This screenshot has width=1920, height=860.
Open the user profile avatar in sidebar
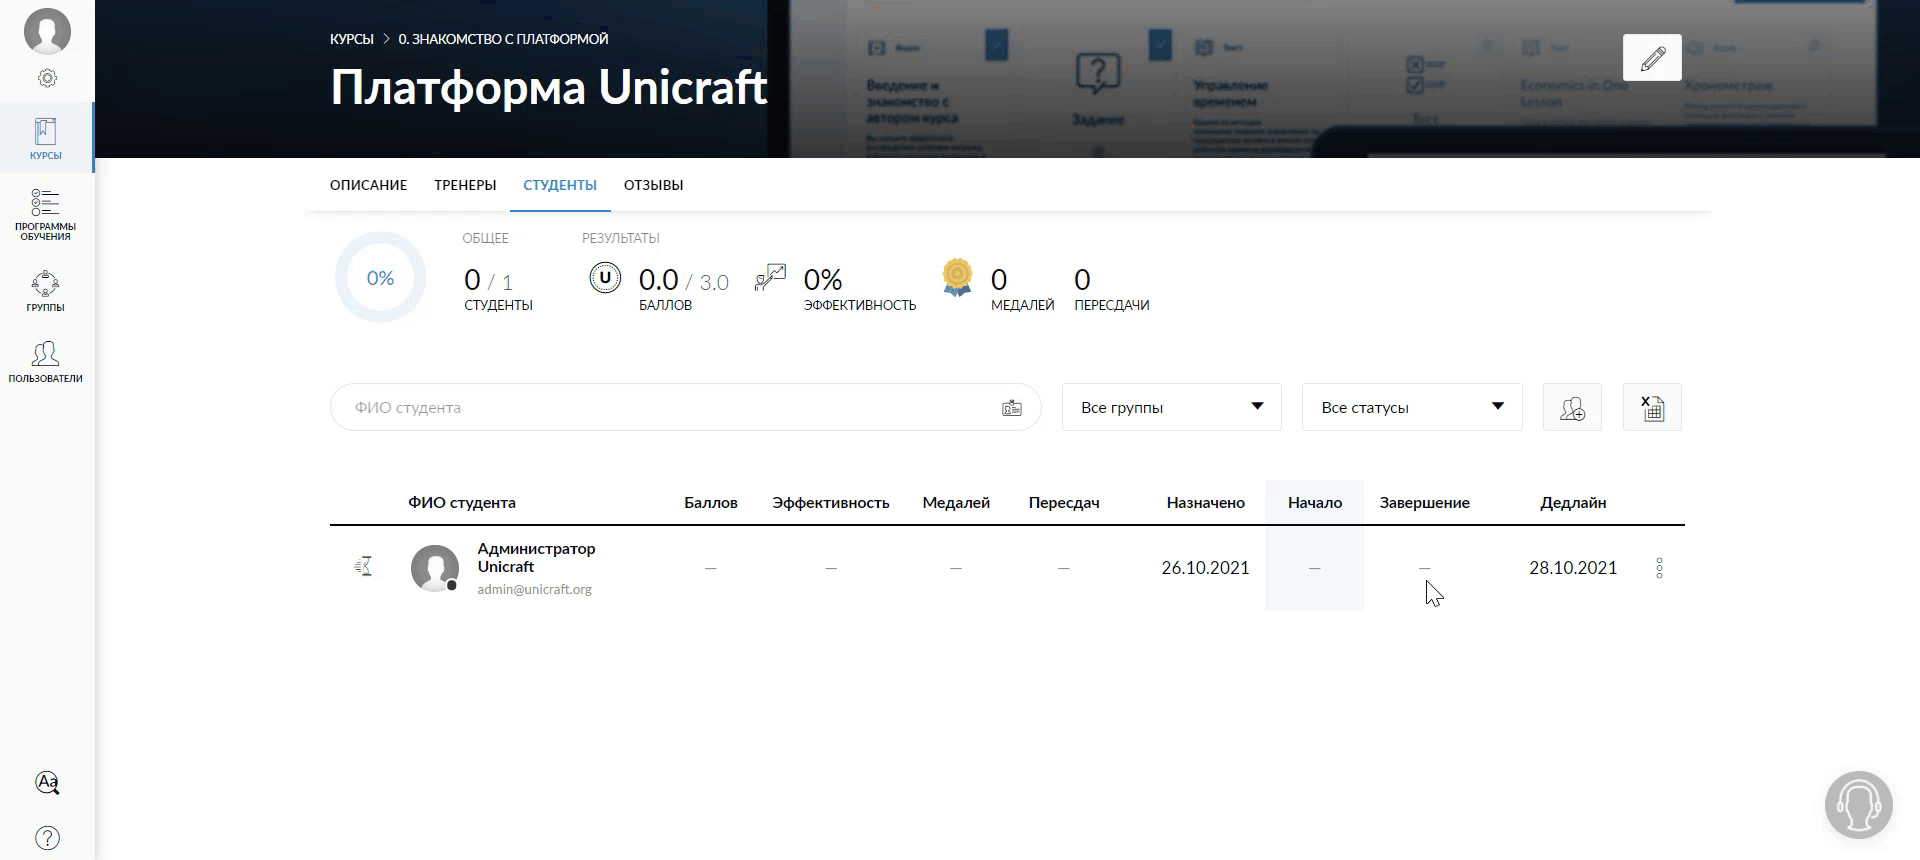pos(47,30)
